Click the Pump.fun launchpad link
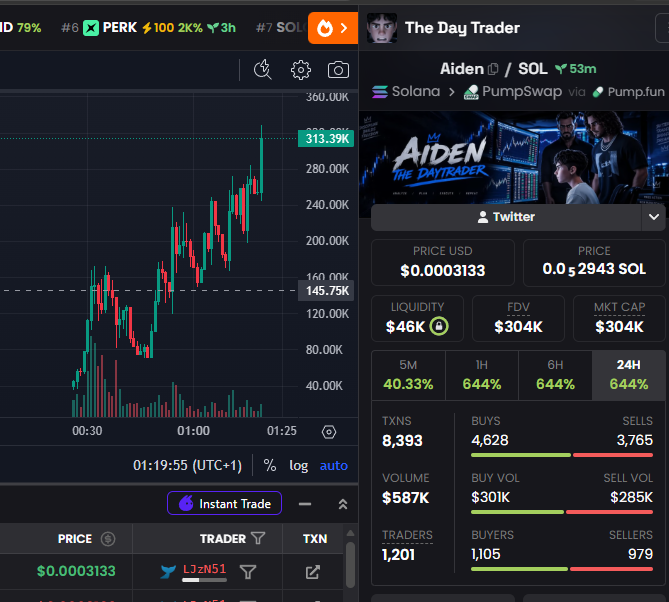This screenshot has width=669, height=602. pyautogui.click(x=629, y=92)
